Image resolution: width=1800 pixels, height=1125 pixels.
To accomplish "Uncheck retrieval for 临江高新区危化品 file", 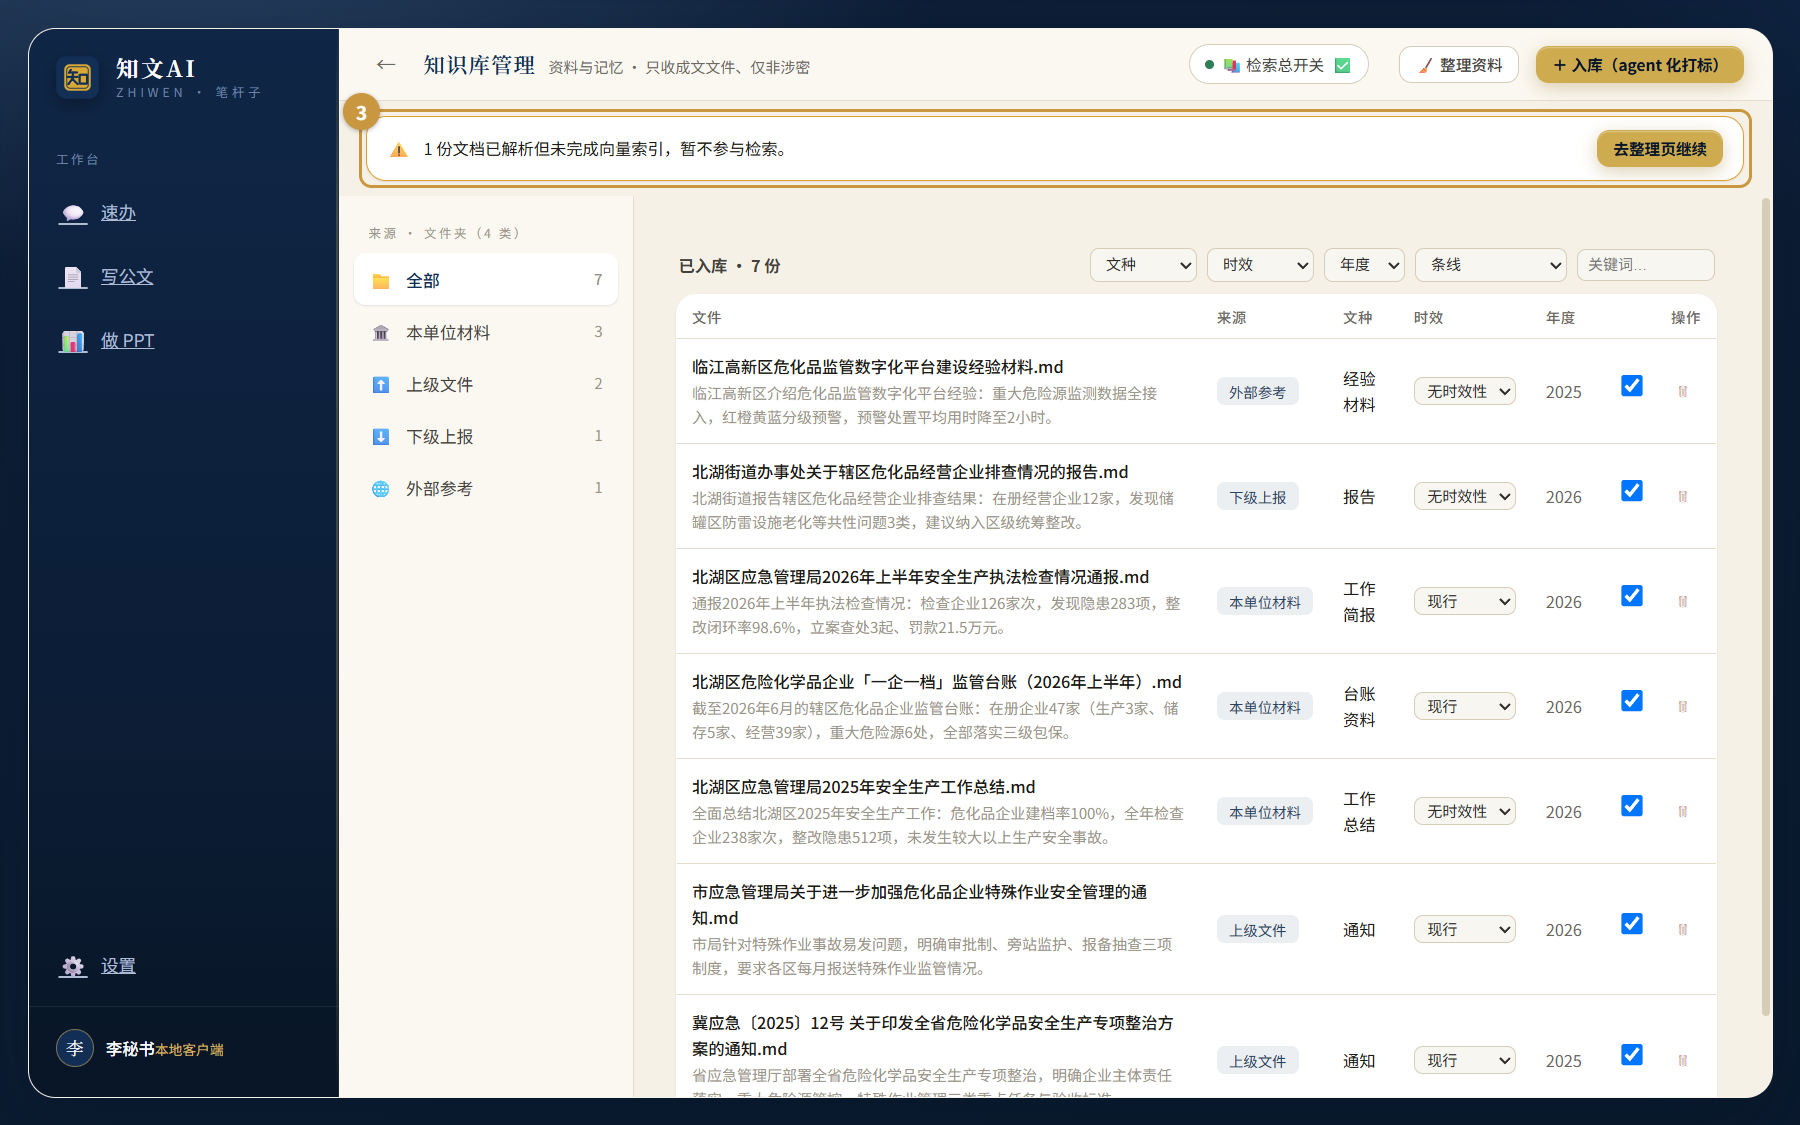I will tap(1632, 386).
